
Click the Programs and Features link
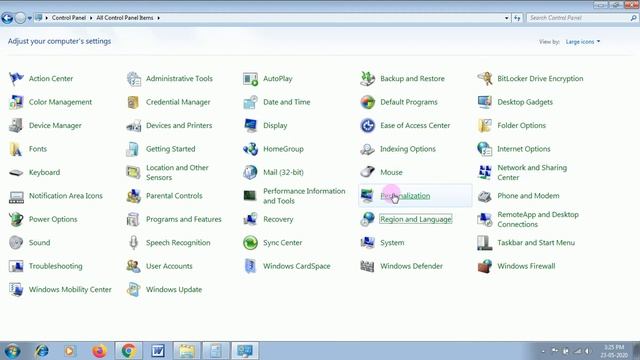point(184,219)
